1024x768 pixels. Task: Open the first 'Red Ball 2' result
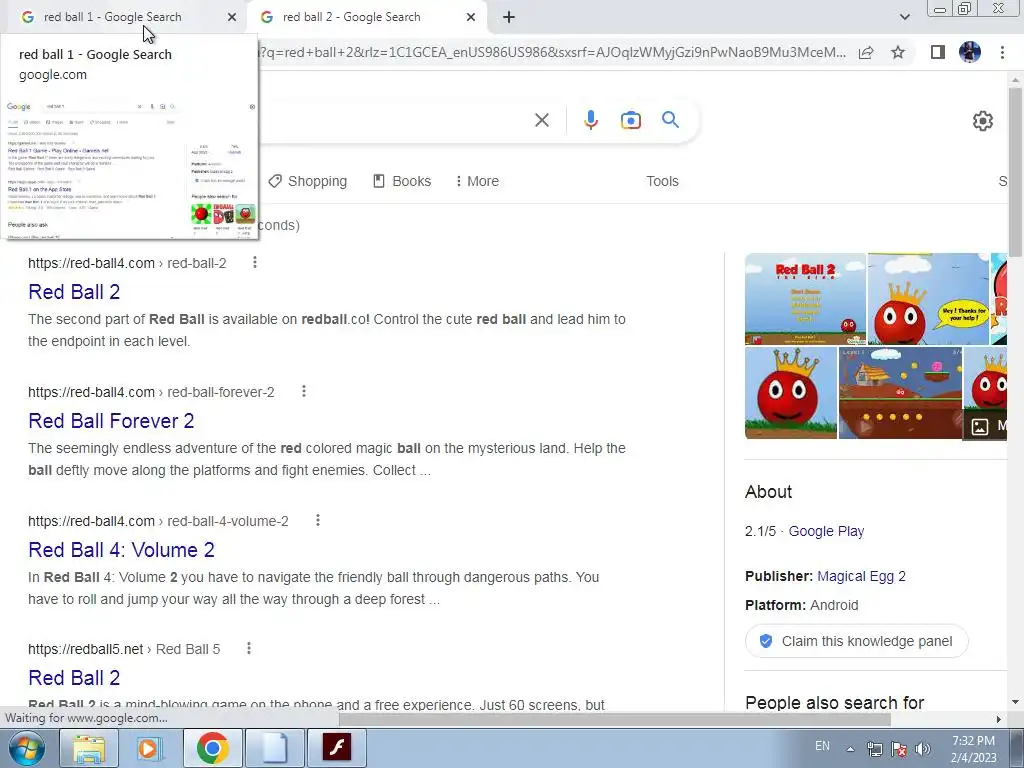[74, 292]
